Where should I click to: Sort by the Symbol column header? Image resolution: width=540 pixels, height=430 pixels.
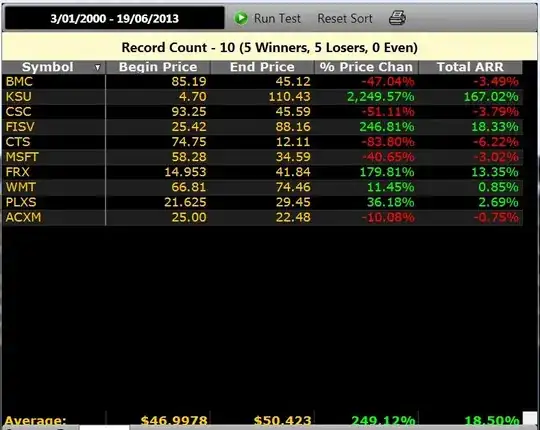pos(48,67)
